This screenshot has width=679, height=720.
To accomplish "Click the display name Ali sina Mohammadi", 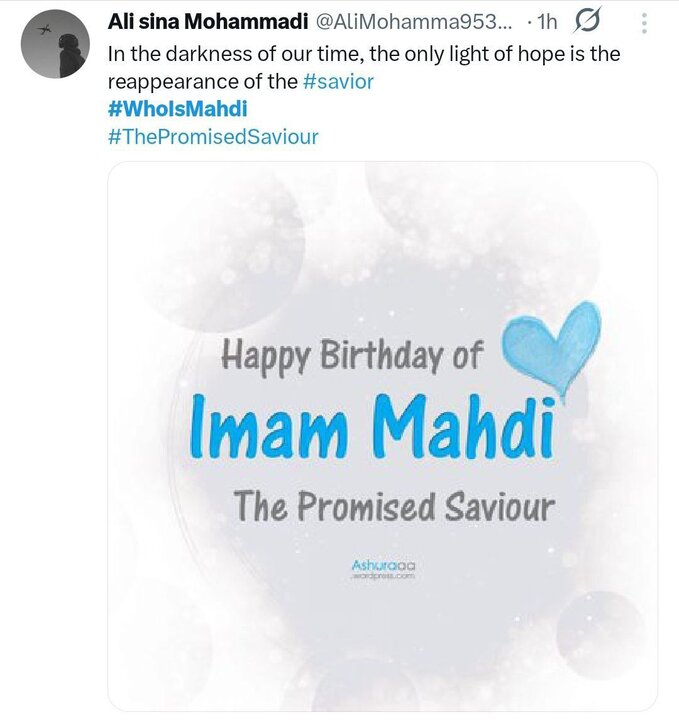I will click(208, 21).
